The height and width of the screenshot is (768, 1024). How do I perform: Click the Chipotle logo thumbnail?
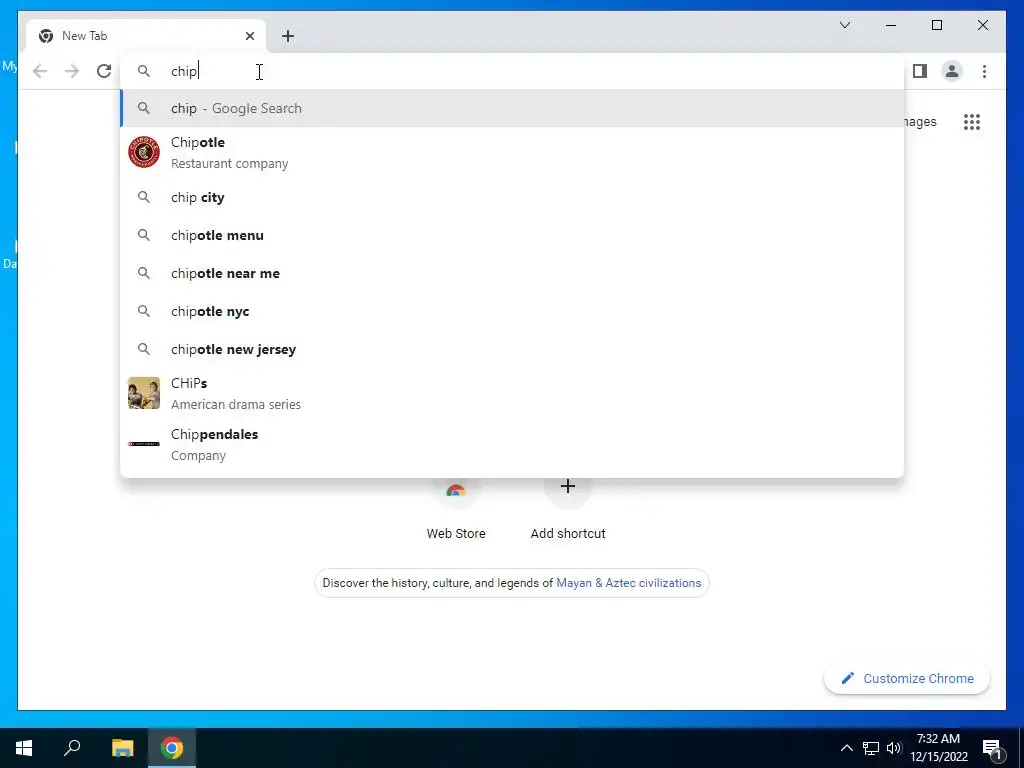point(144,152)
